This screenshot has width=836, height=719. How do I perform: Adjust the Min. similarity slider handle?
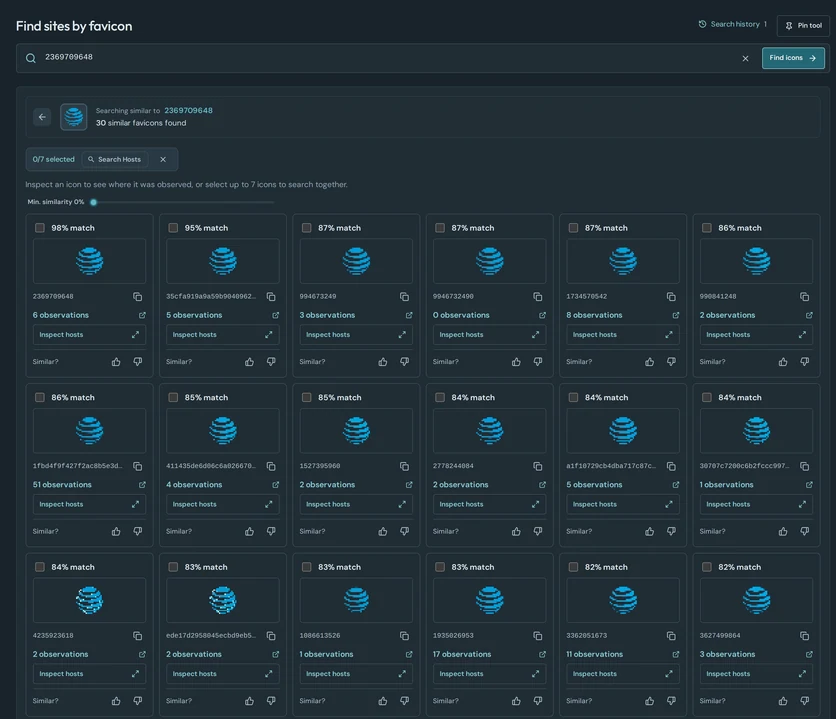[94, 202]
